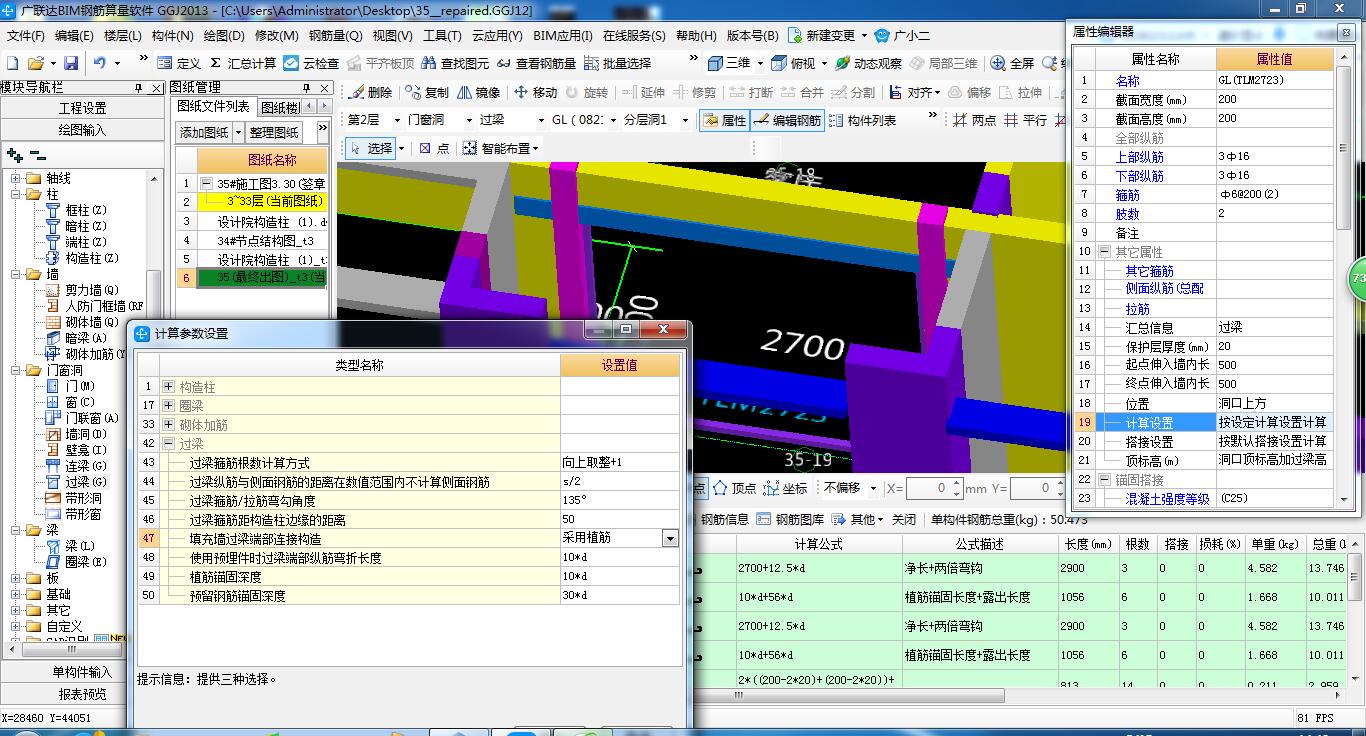Click the X coordinate input field
The height and width of the screenshot is (736, 1366).
[x=927, y=489]
